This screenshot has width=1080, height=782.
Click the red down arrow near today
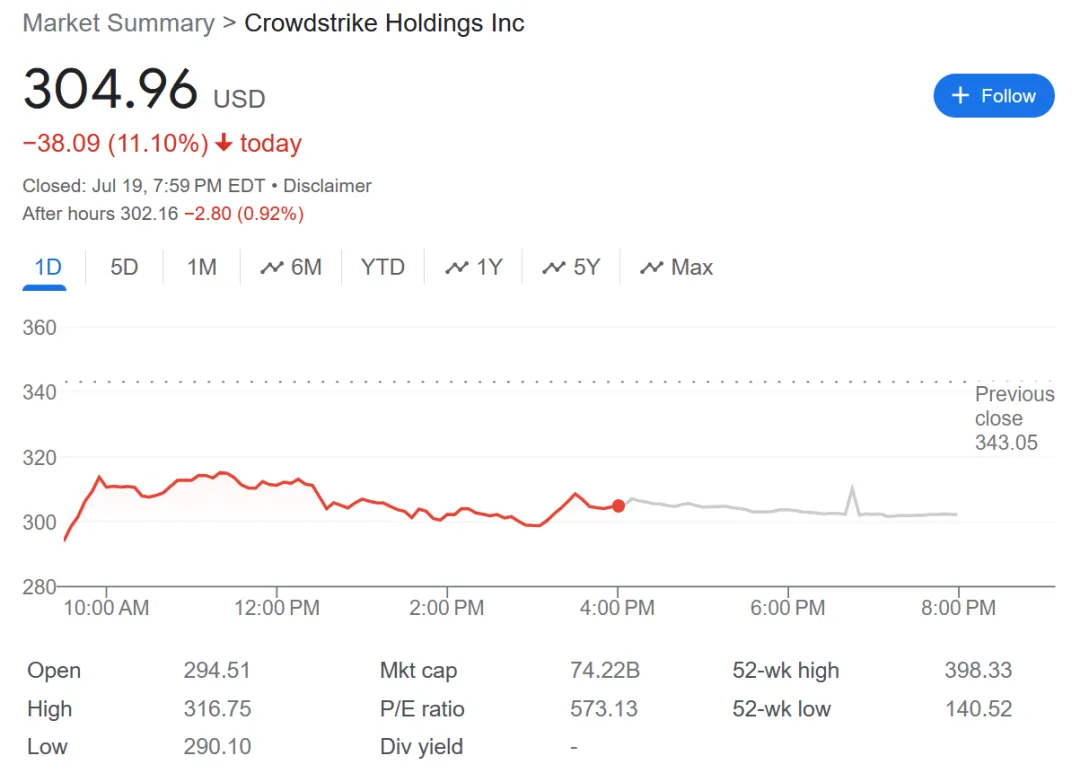pos(224,144)
